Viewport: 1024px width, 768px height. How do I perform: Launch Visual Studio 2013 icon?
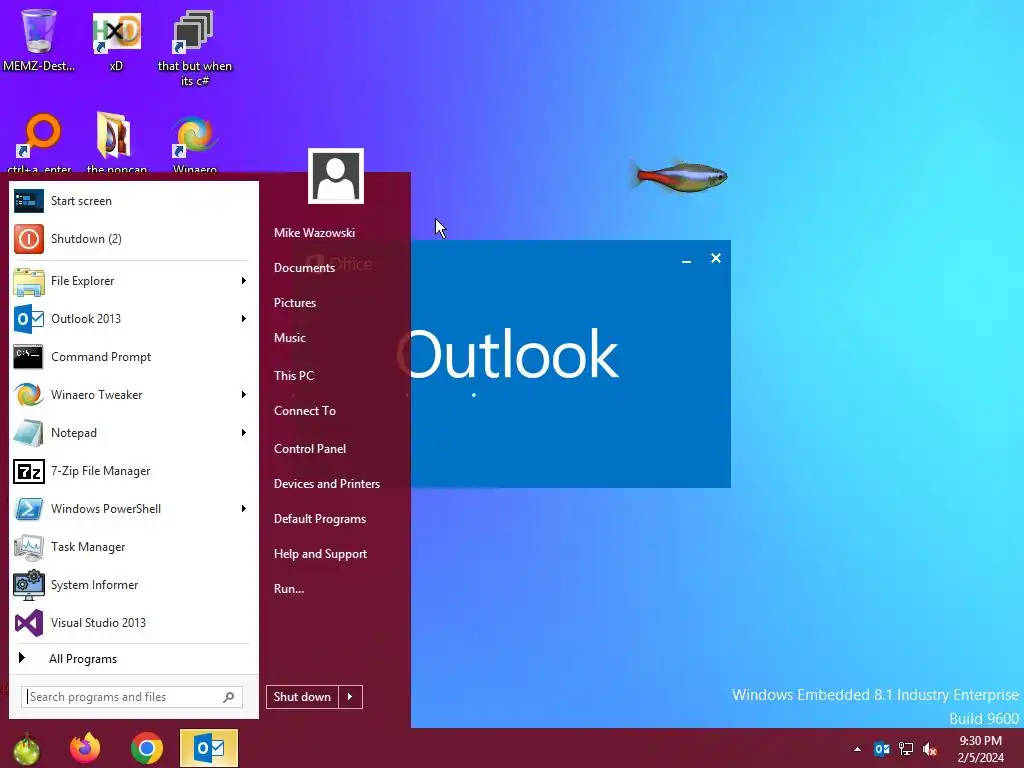[29, 623]
